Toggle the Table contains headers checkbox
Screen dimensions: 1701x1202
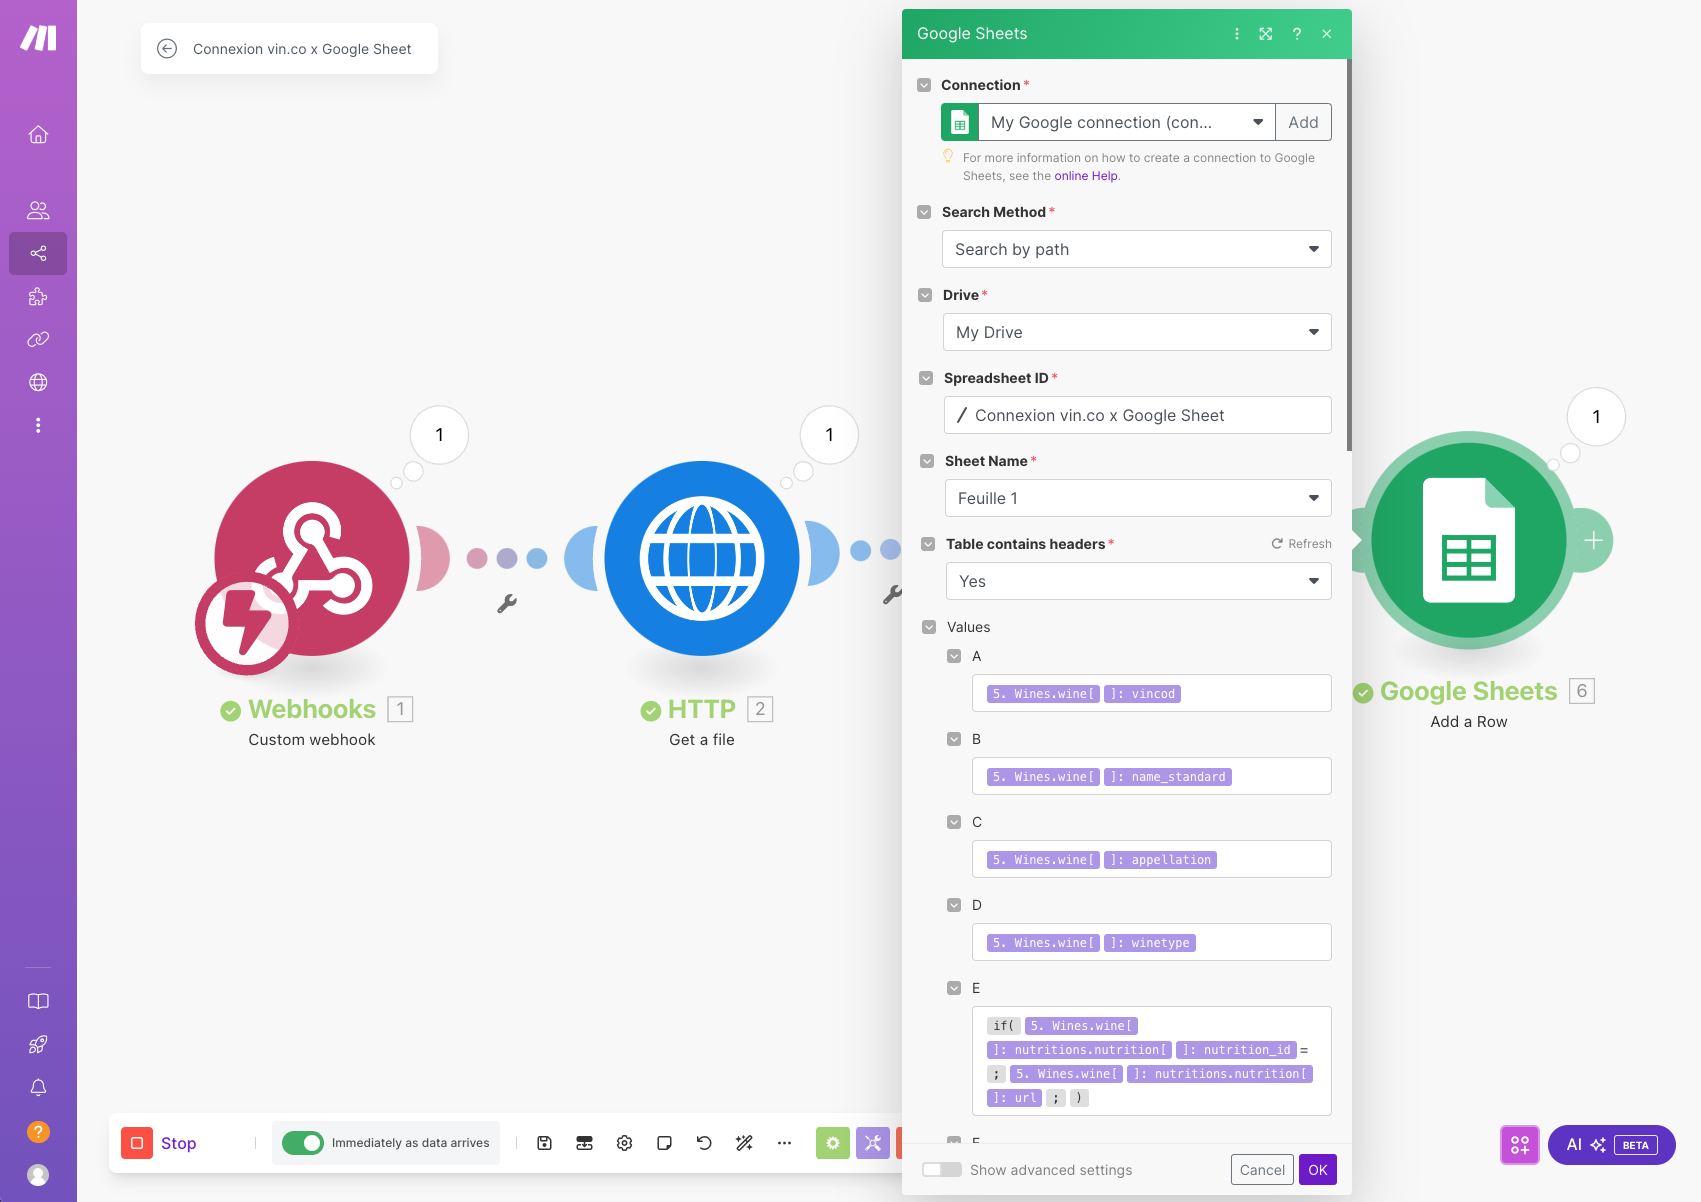928,544
